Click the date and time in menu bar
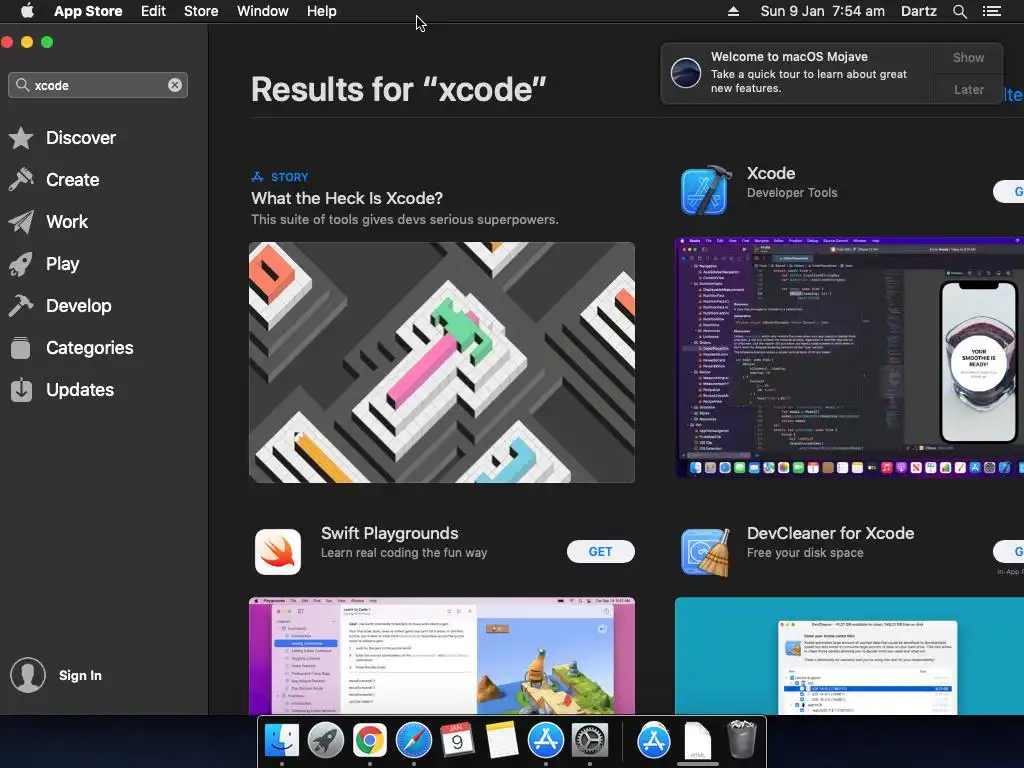The image size is (1024, 768). point(822,11)
